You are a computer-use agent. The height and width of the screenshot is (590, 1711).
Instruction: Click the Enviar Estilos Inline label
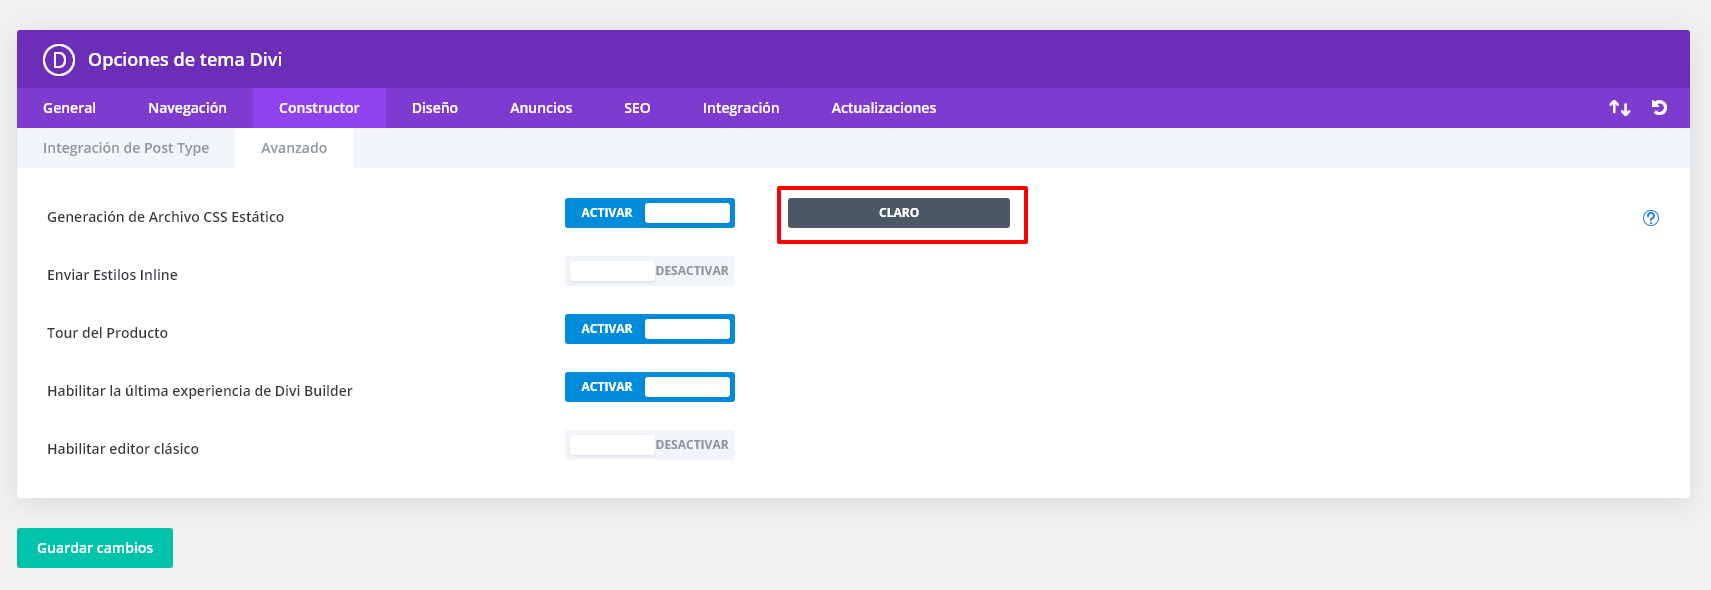[x=112, y=275]
